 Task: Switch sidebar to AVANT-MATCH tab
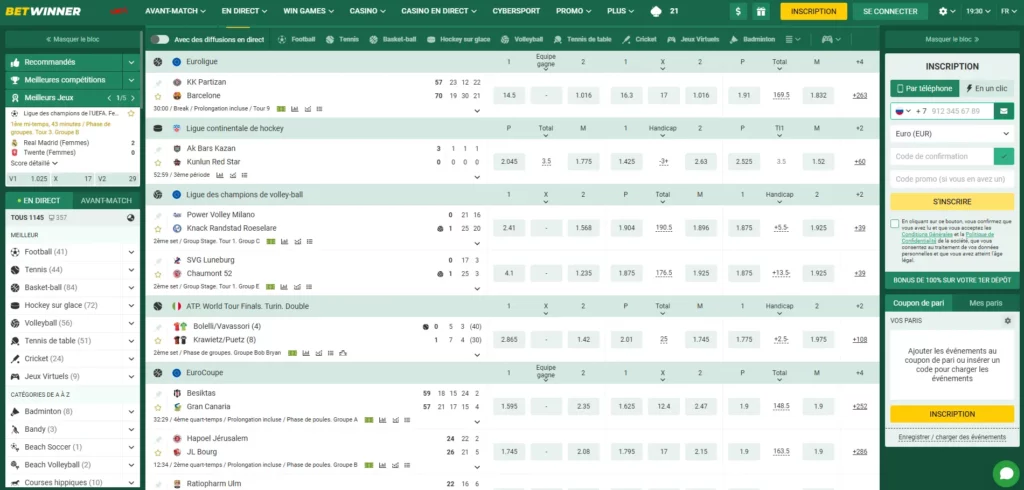coord(106,201)
